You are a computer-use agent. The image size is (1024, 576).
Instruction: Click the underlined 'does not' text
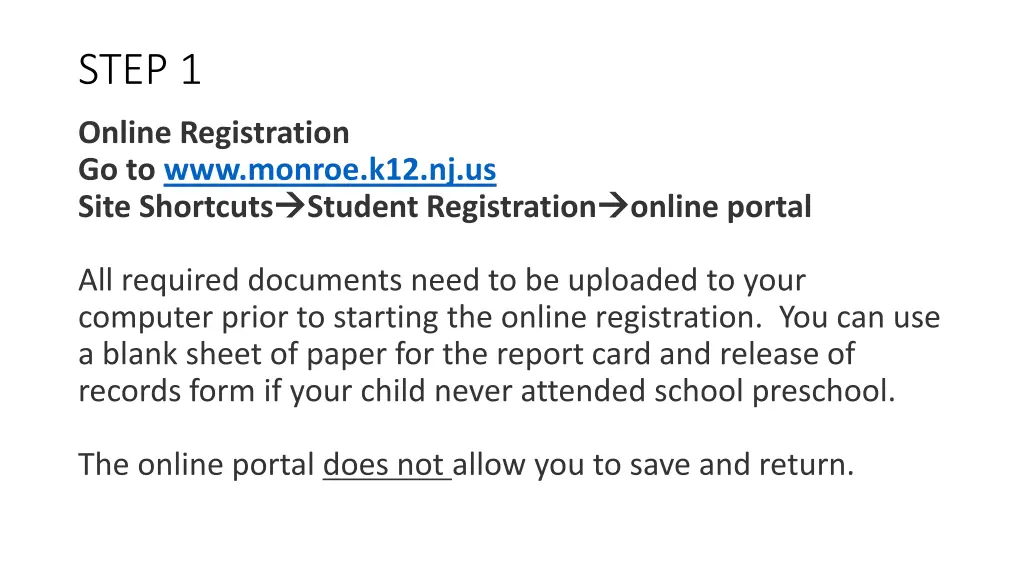387,465
